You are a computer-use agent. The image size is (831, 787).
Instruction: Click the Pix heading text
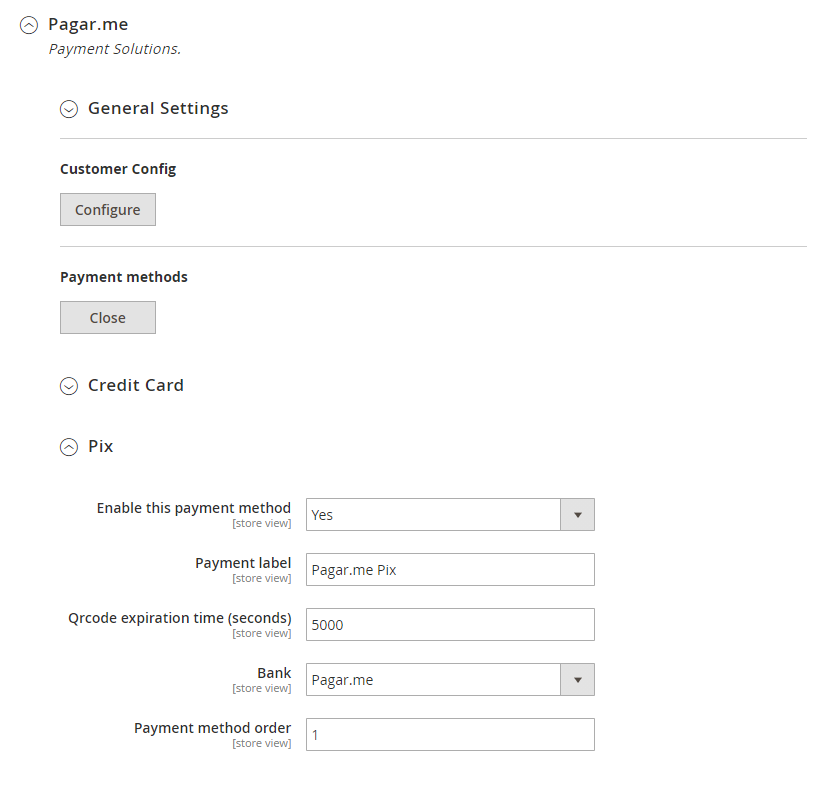pos(101,446)
